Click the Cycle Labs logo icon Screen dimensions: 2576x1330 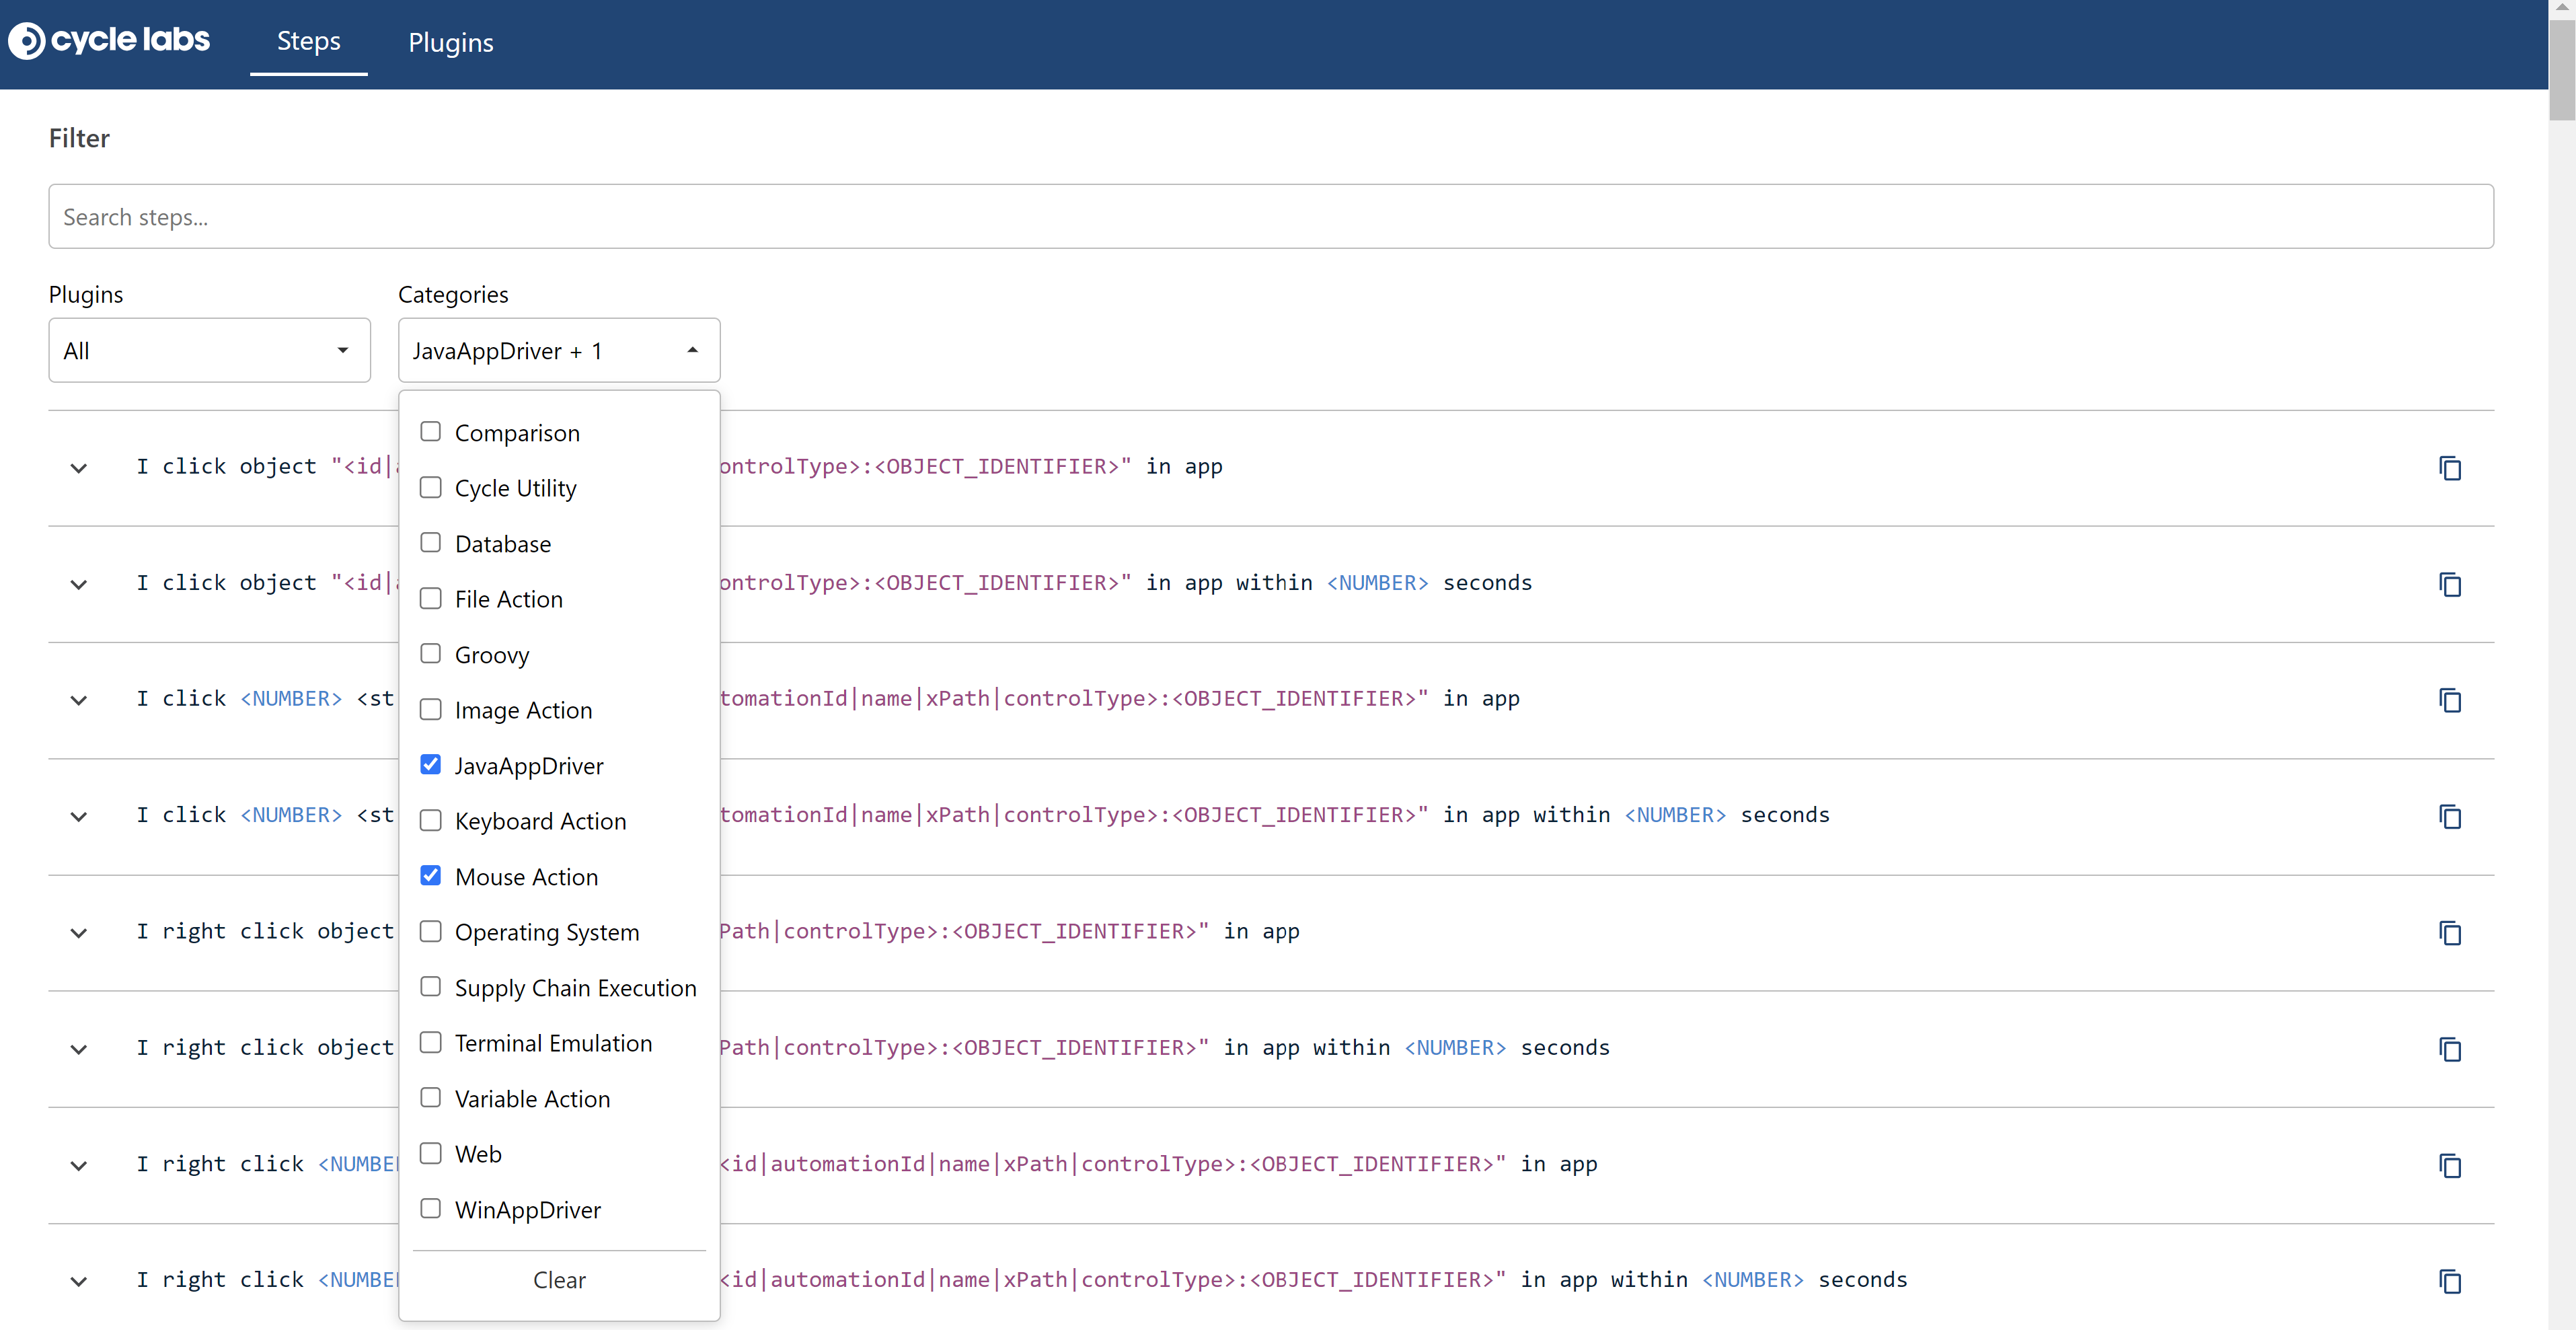click(27, 41)
